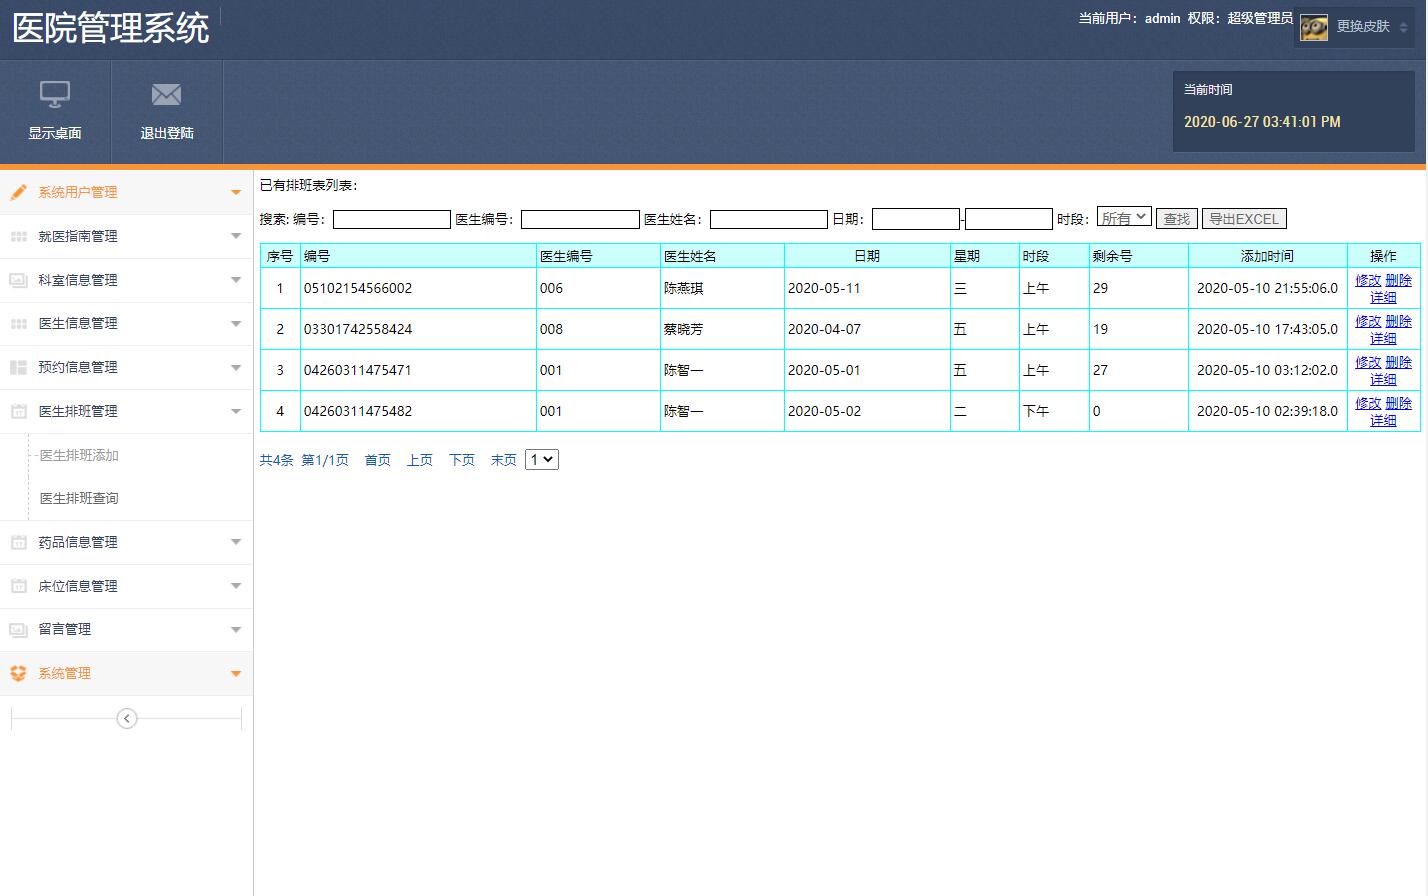Collapse the 医生排班管理 submenu
1428x896 pixels.
[236, 410]
